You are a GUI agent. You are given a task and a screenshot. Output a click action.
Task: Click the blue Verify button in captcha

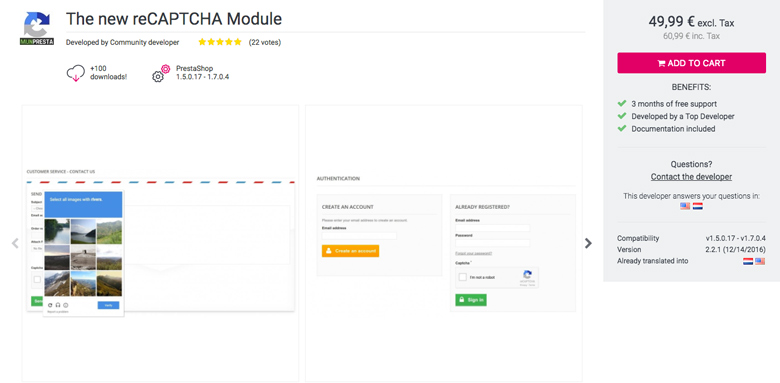click(x=108, y=305)
